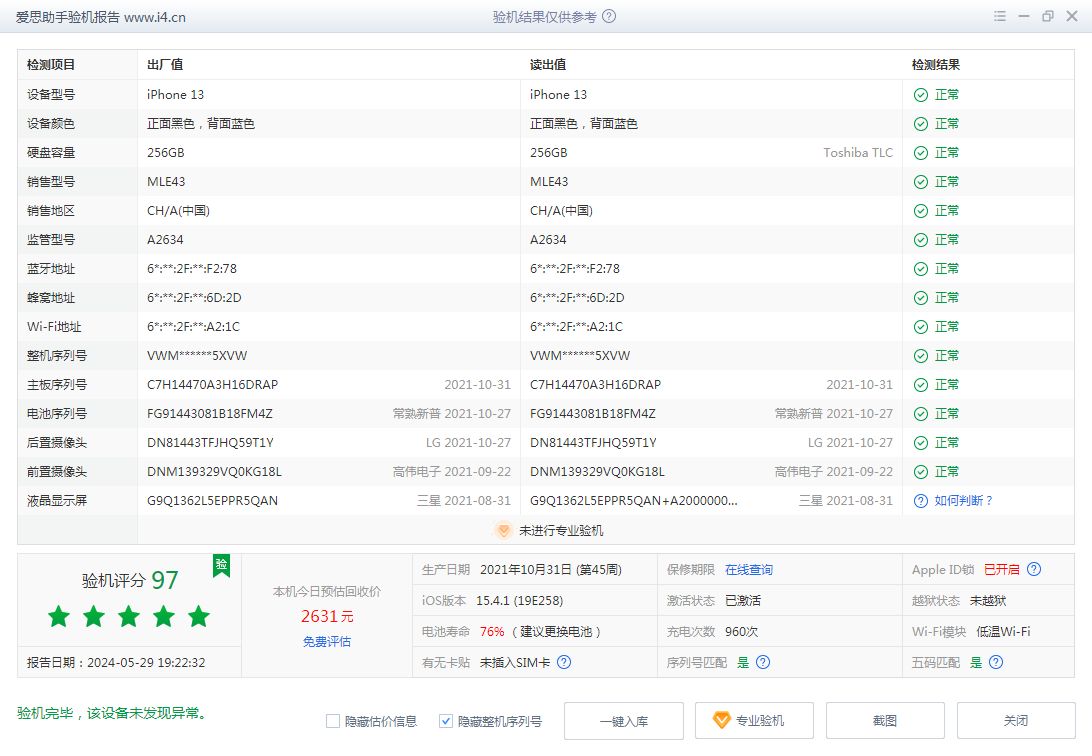Click the question icon before 如何判断
The image size is (1092, 756).
click(x=921, y=501)
